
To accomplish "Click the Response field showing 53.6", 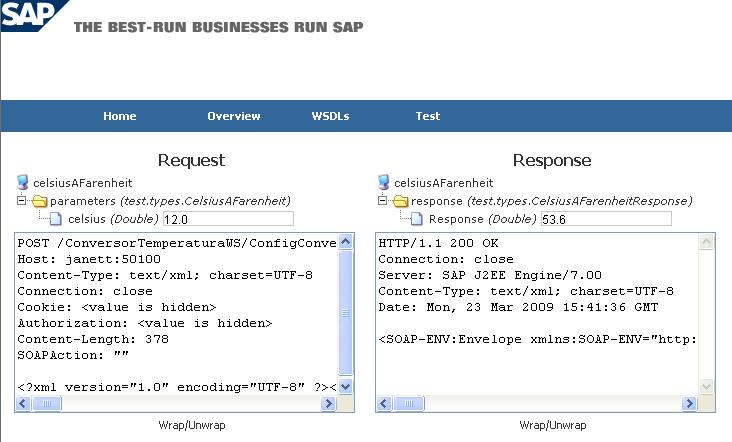I will coord(606,219).
